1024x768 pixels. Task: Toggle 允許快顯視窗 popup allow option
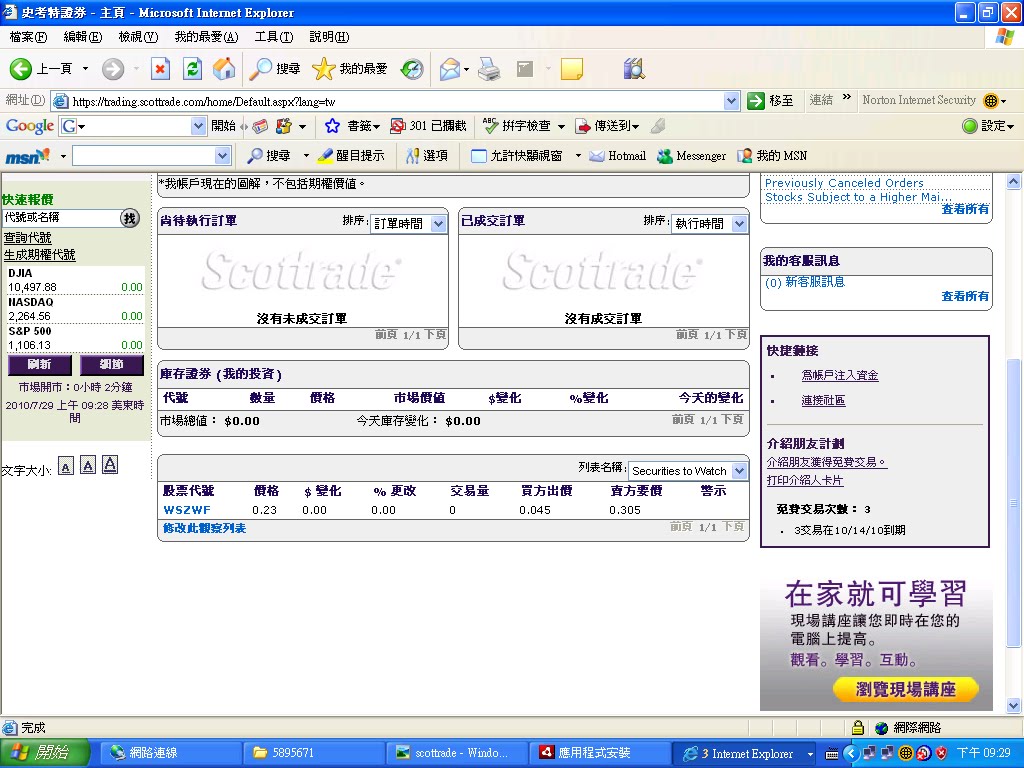517,155
